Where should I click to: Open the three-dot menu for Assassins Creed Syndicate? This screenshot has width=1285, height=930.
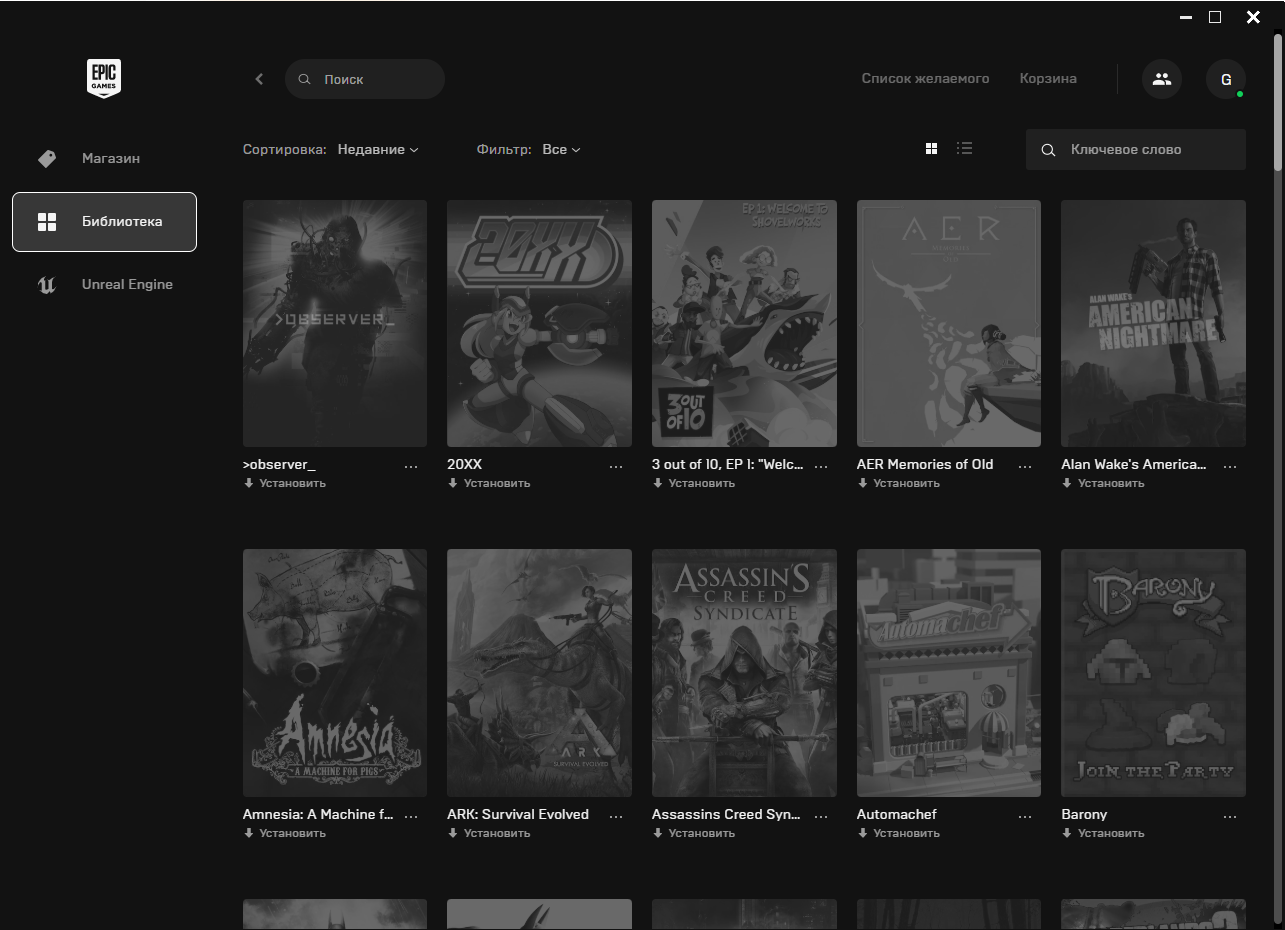pyautogui.click(x=821, y=816)
